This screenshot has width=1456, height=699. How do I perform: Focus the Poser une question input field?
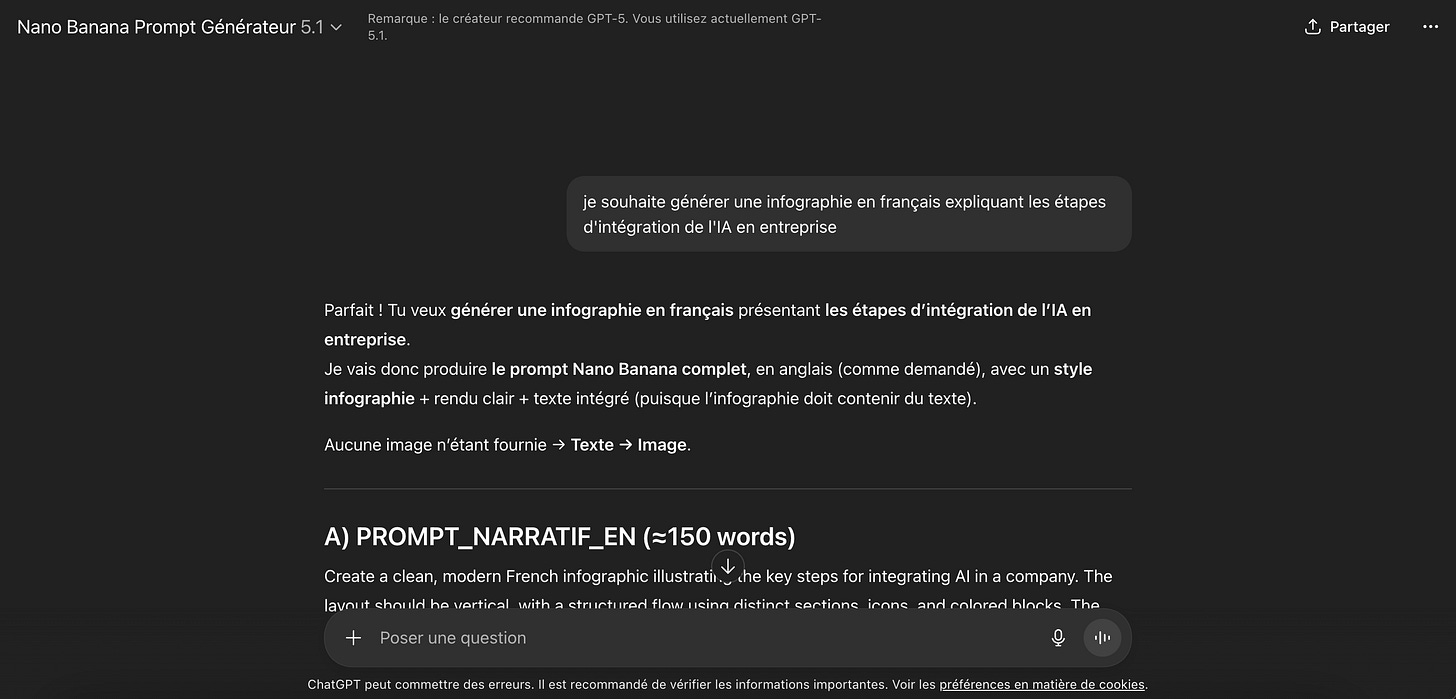[x=705, y=638]
